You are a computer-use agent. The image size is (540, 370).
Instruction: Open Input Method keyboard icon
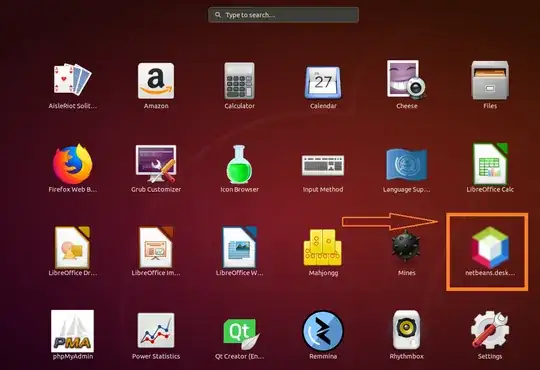pos(323,165)
